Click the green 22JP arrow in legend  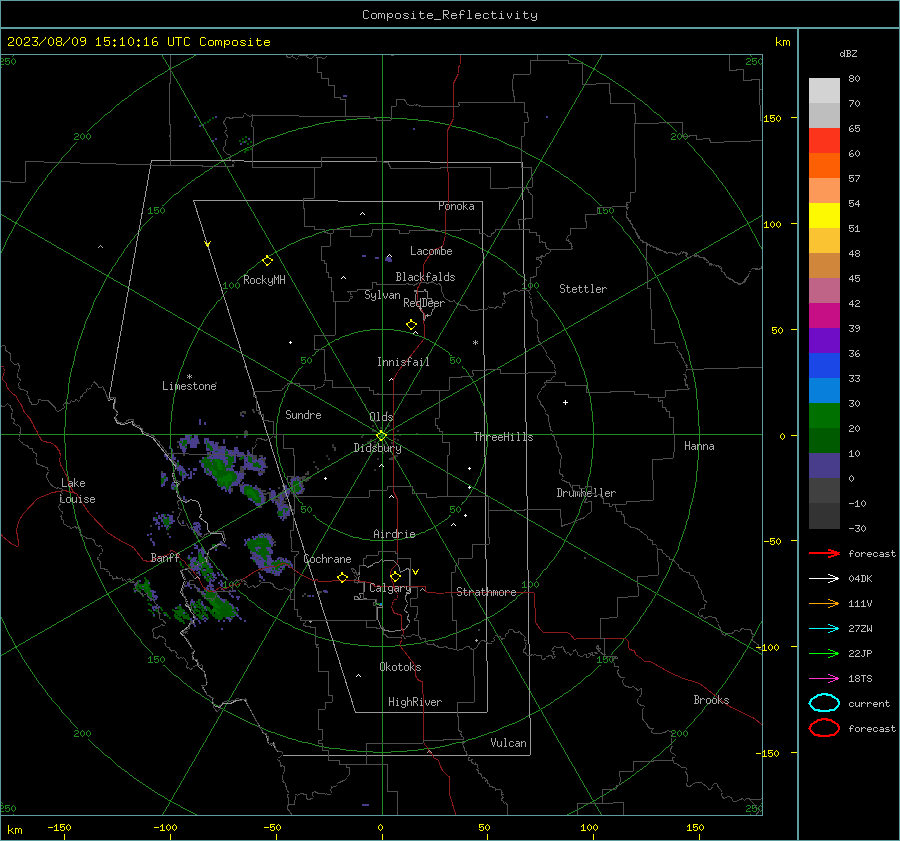(x=824, y=653)
